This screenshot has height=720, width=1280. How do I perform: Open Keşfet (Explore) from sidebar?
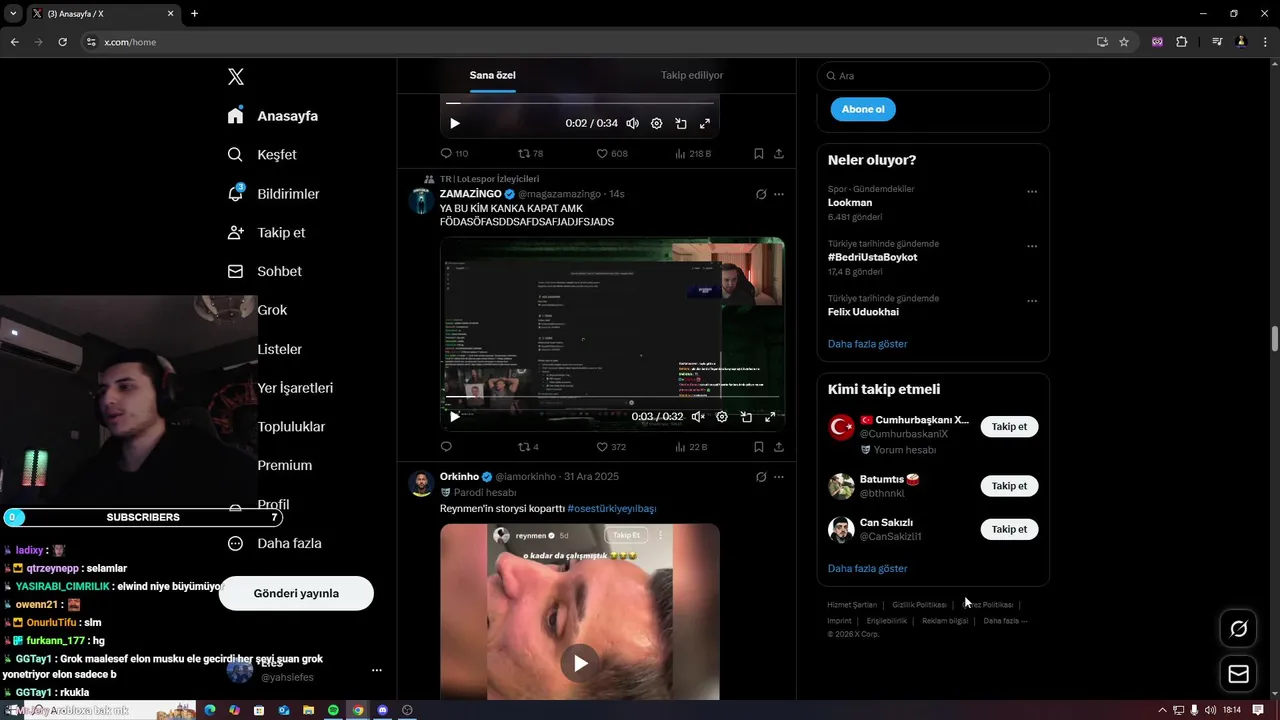point(262,155)
